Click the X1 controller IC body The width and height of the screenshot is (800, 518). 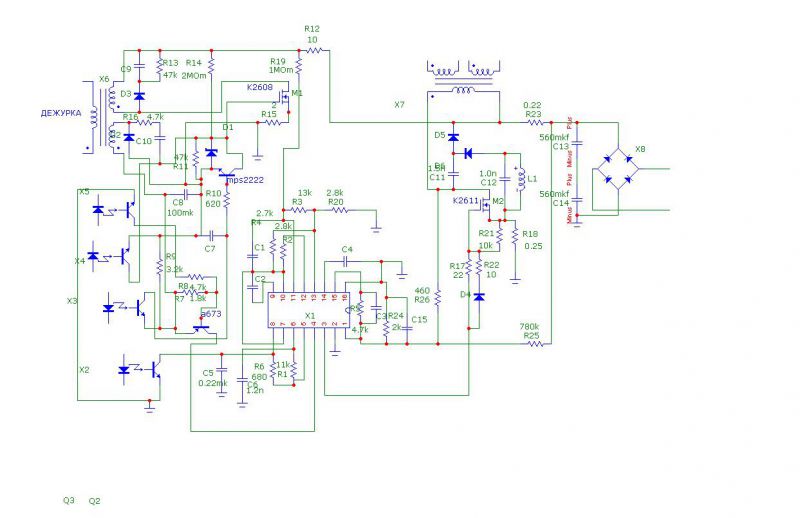[x=310, y=312]
